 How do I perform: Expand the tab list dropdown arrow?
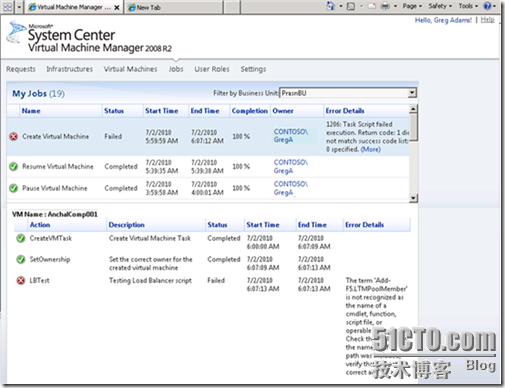click(x=20, y=7)
